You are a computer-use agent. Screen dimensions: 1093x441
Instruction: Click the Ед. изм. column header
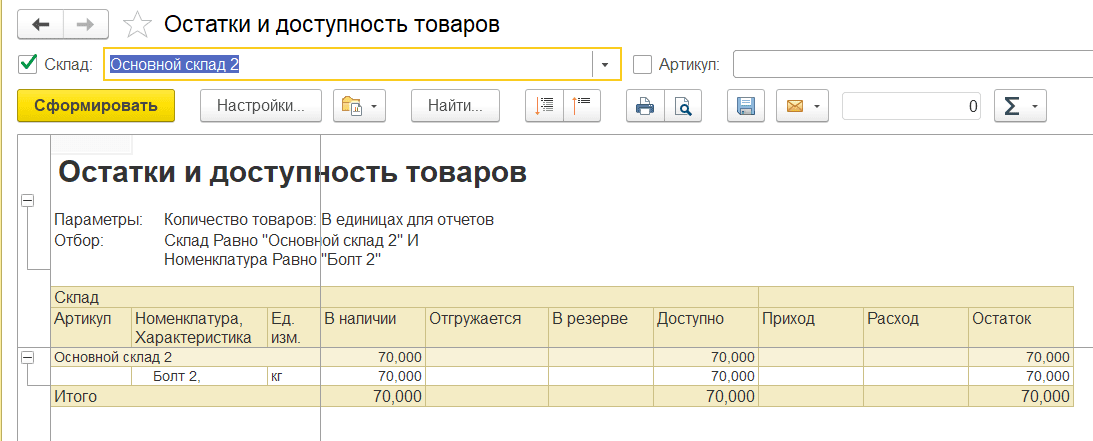point(293,327)
